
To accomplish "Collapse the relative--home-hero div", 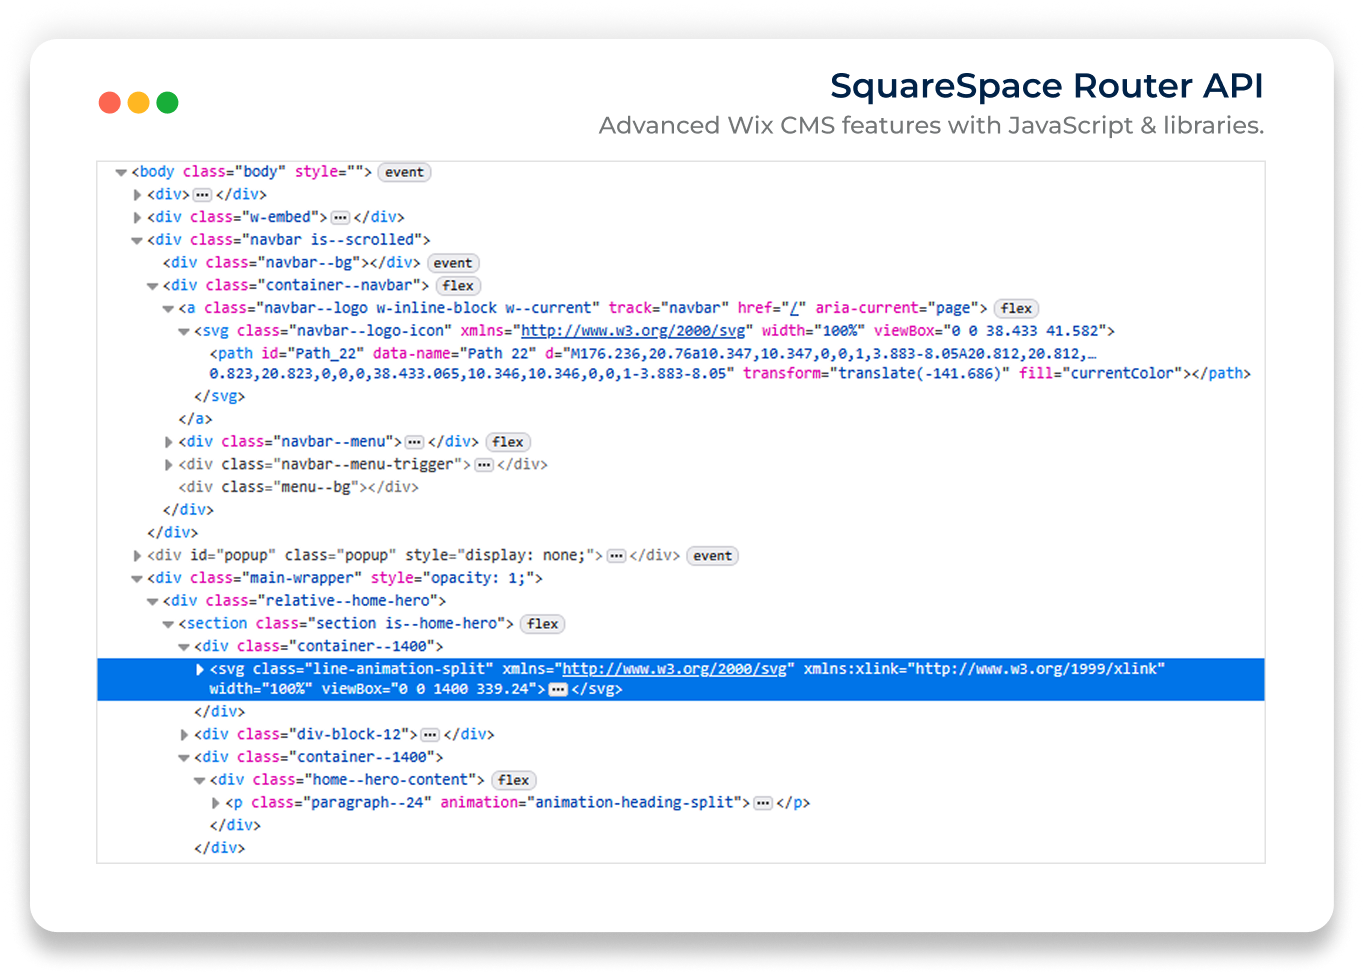I will tap(153, 601).
